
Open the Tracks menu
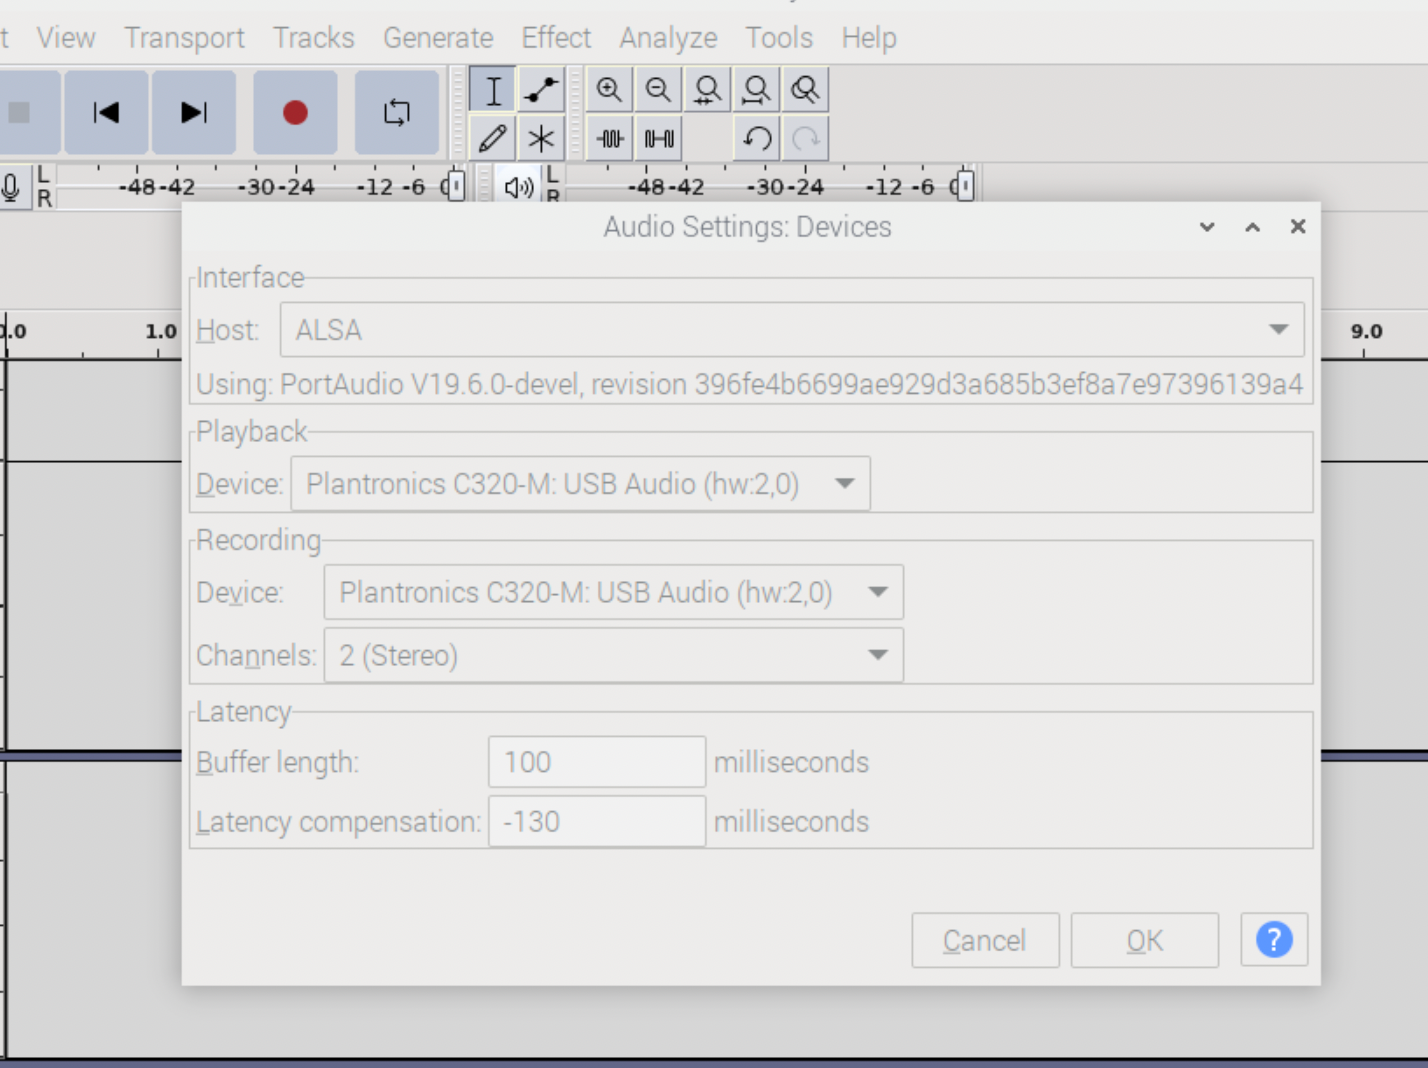314,38
